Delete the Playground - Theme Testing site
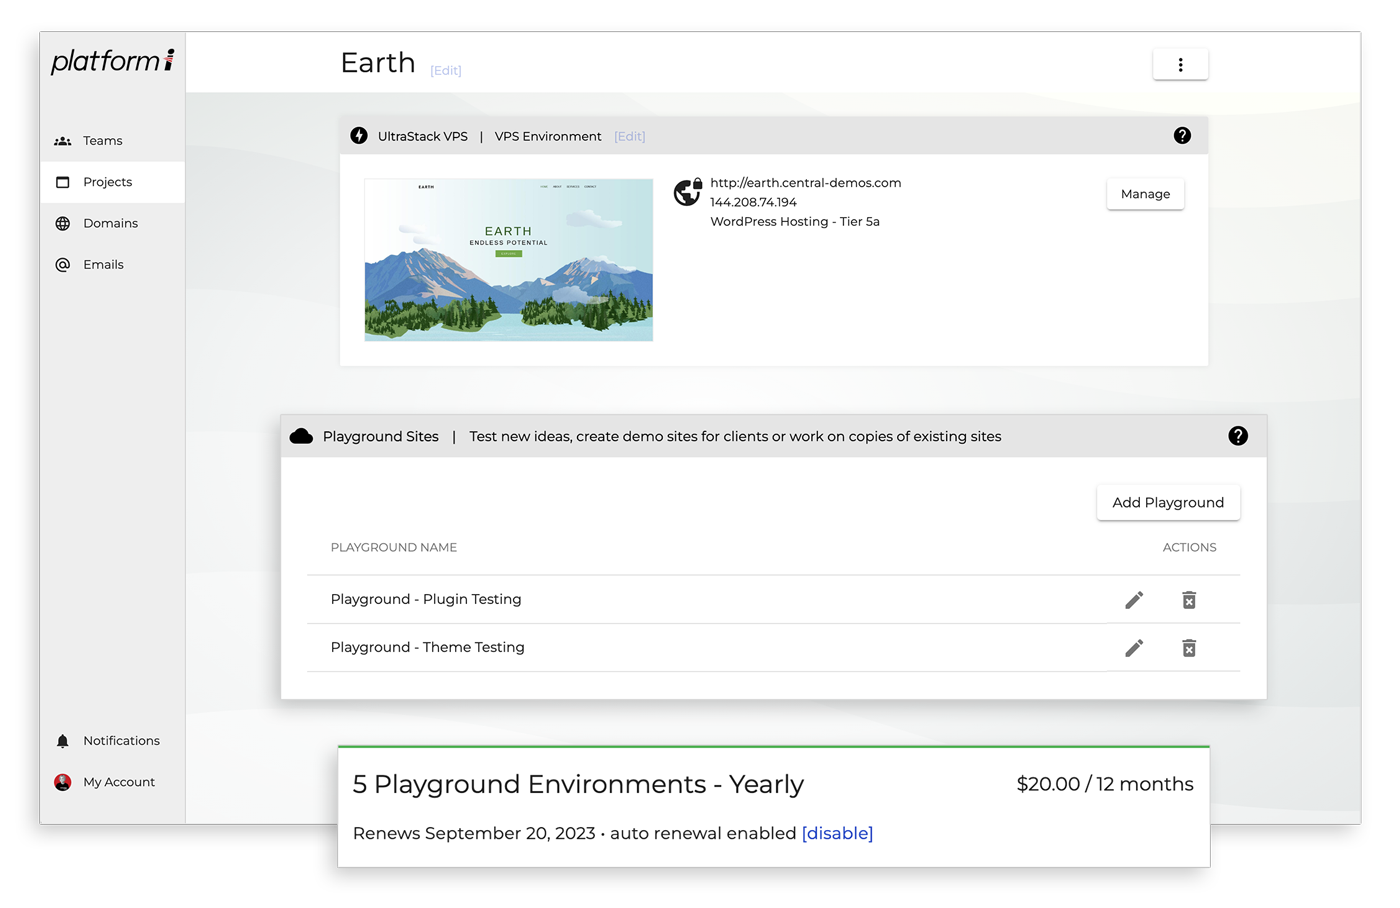The image size is (1400, 908). click(x=1189, y=648)
